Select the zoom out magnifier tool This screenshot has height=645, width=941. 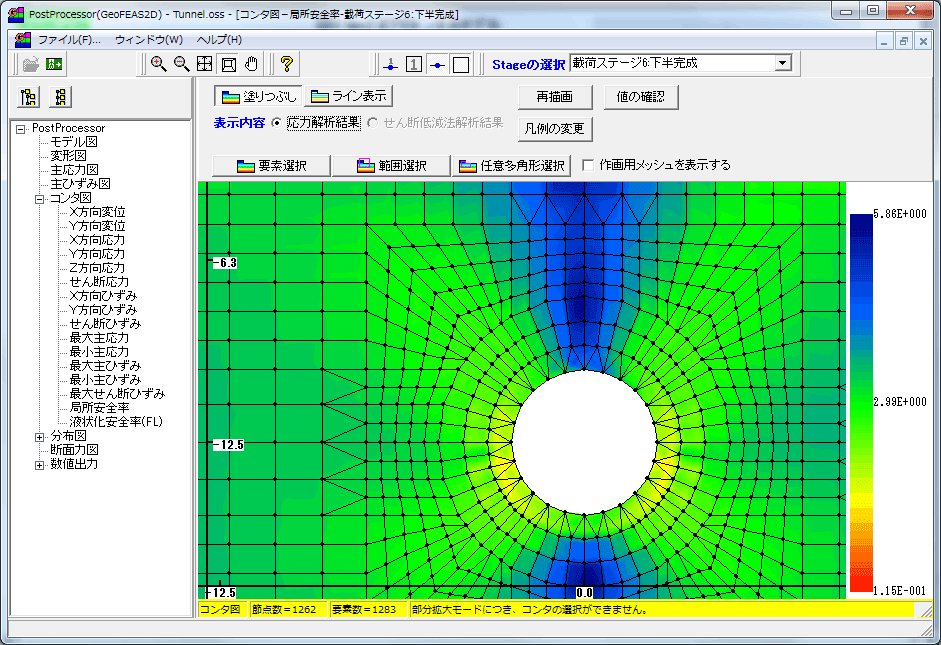click(181, 64)
